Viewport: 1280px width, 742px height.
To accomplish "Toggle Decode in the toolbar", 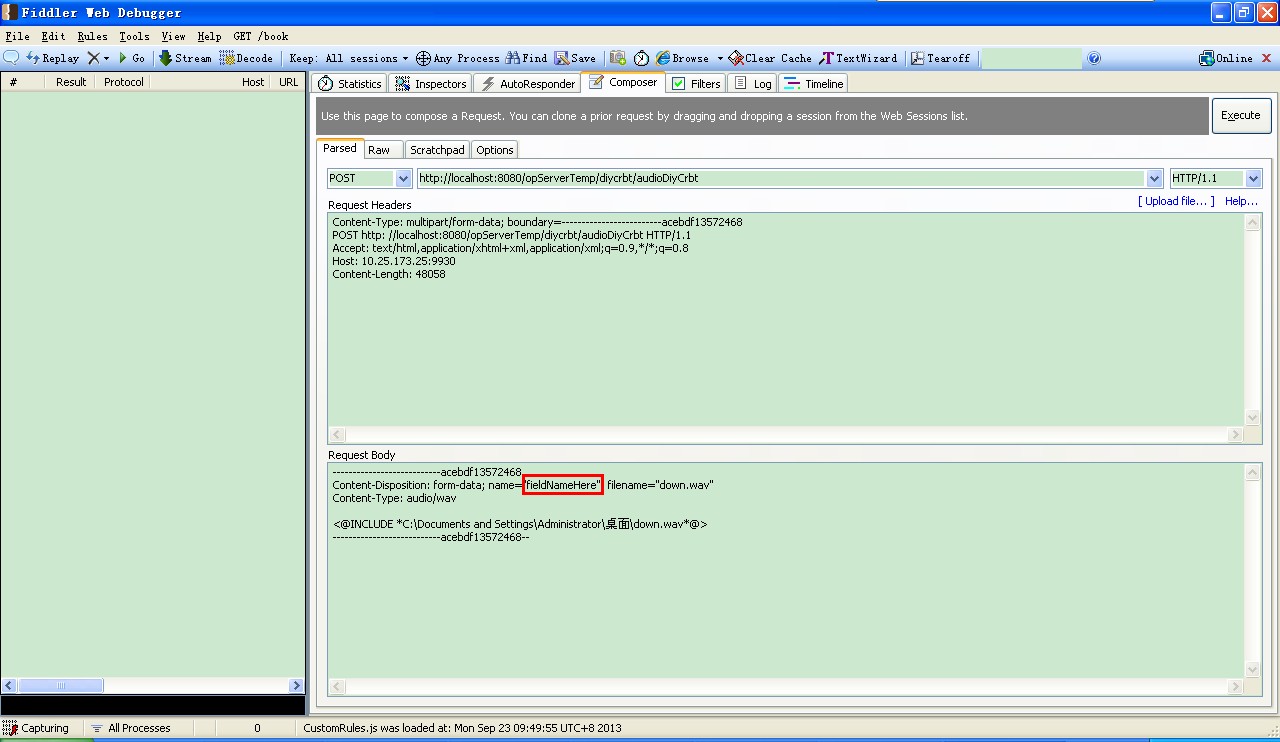I will click(246, 58).
